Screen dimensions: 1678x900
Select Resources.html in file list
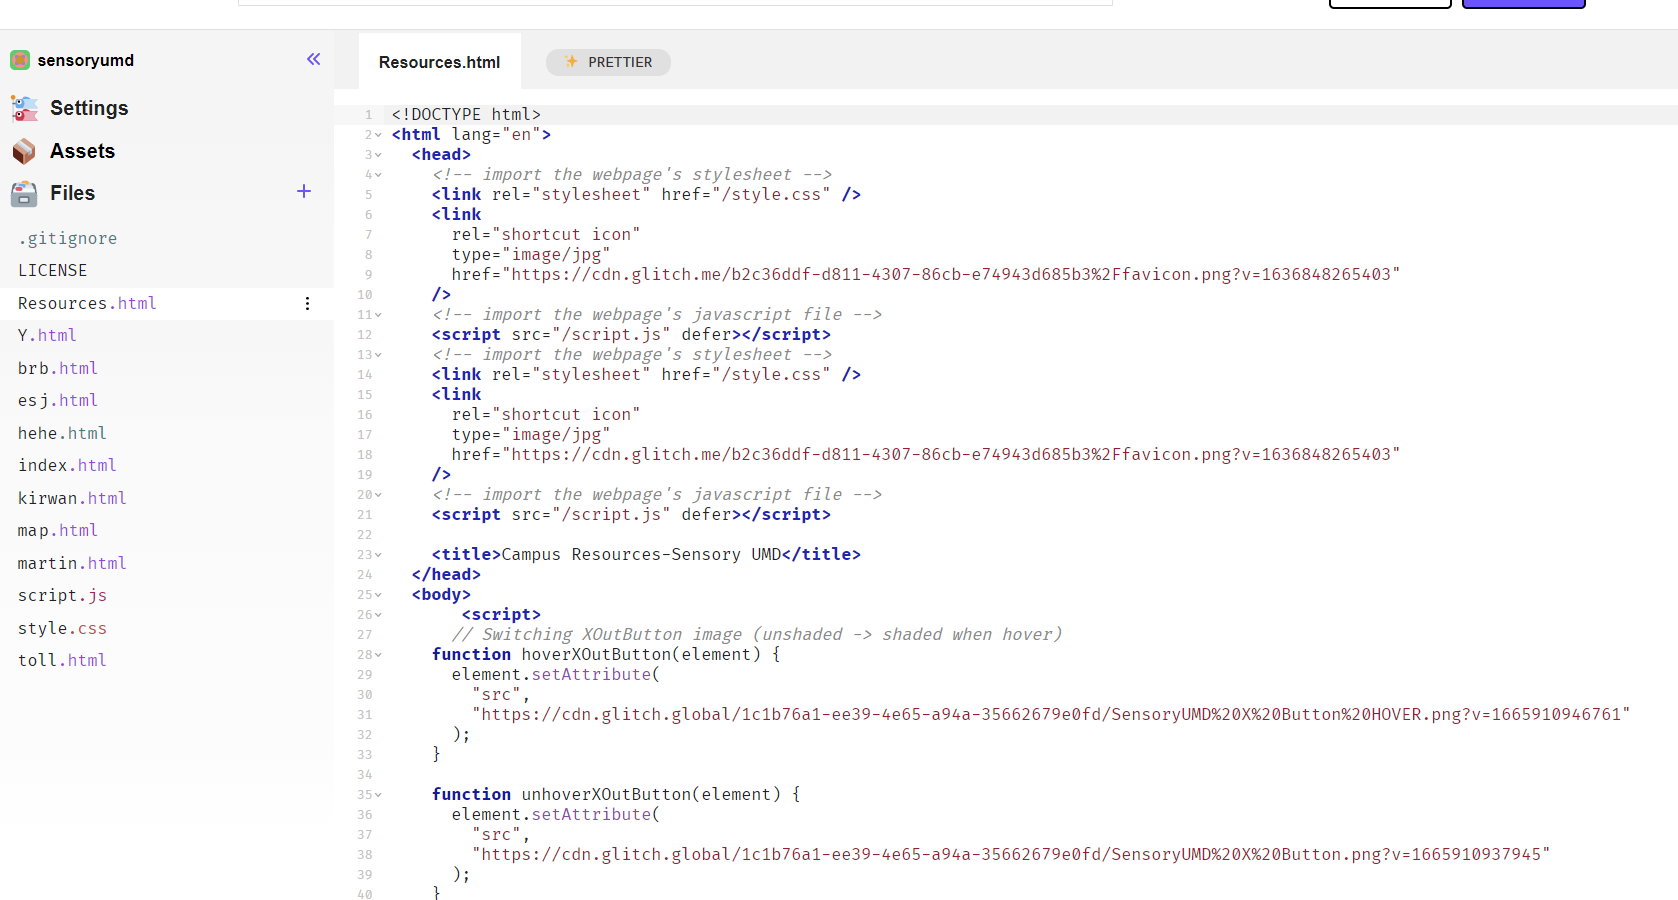[x=87, y=303]
